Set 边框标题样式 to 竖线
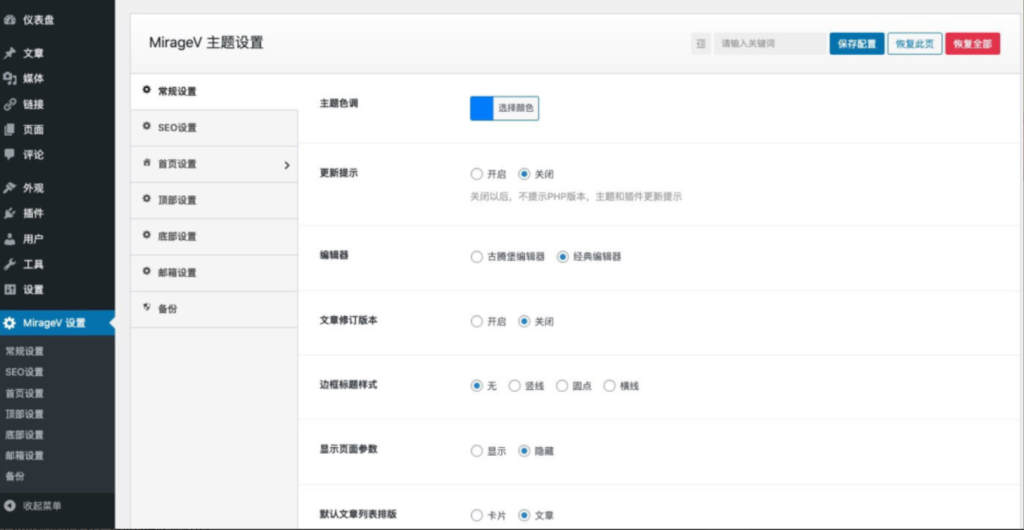1024x530 pixels. (x=515, y=386)
